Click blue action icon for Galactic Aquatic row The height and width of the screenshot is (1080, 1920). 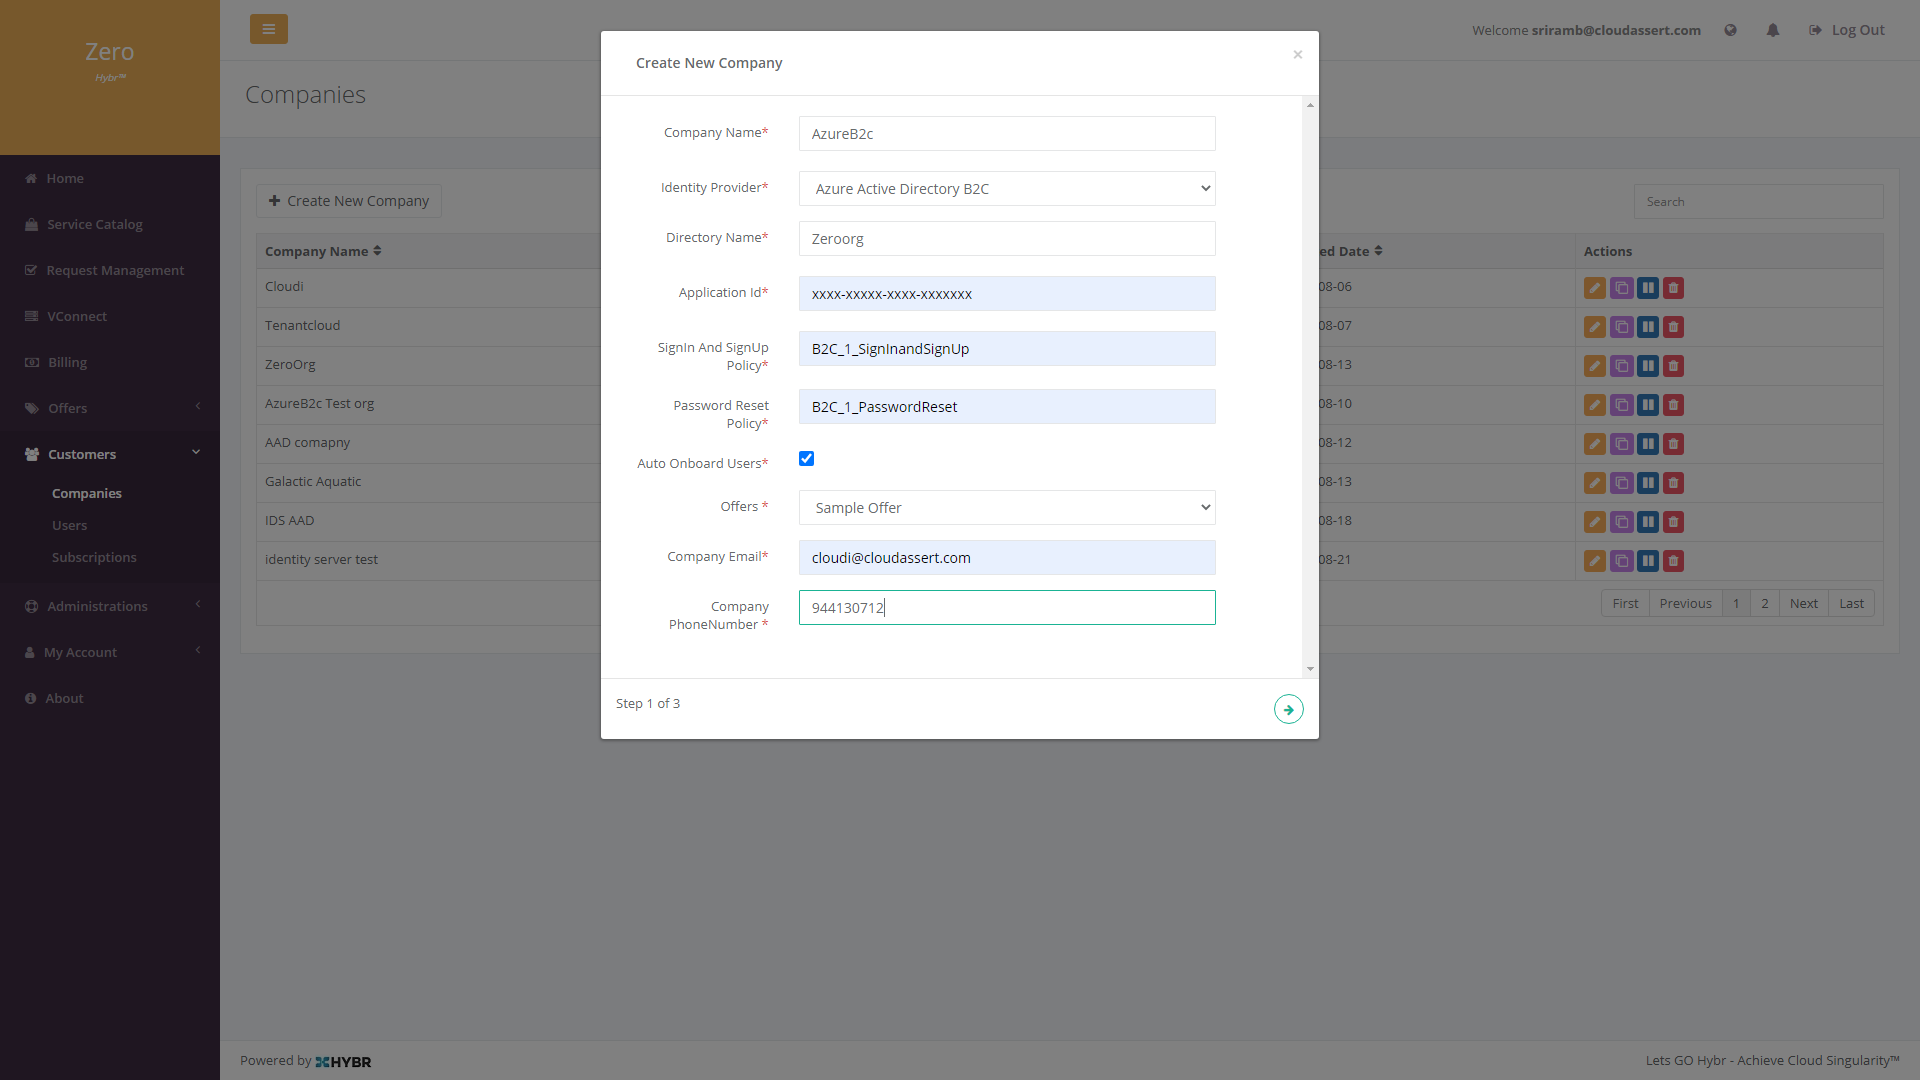[x=1647, y=483]
